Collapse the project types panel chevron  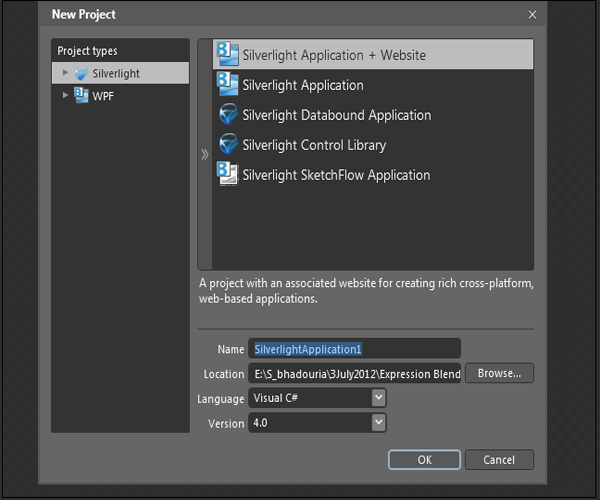pos(205,154)
